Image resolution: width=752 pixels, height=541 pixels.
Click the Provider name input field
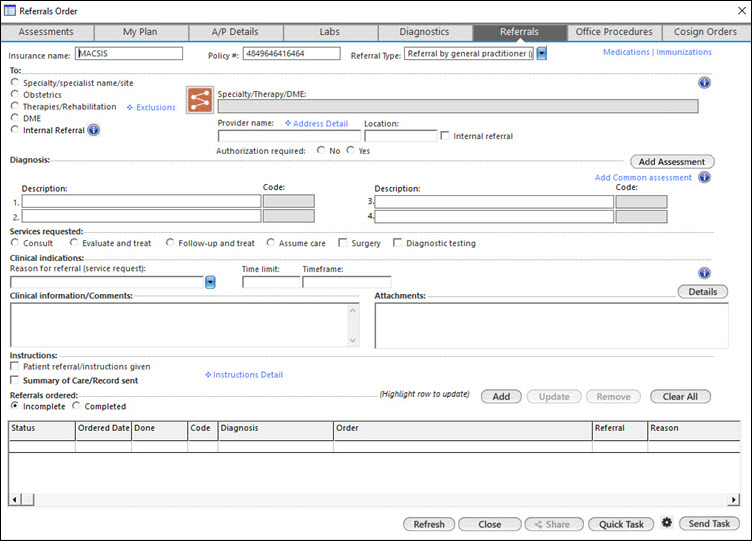[x=289, y=136]
